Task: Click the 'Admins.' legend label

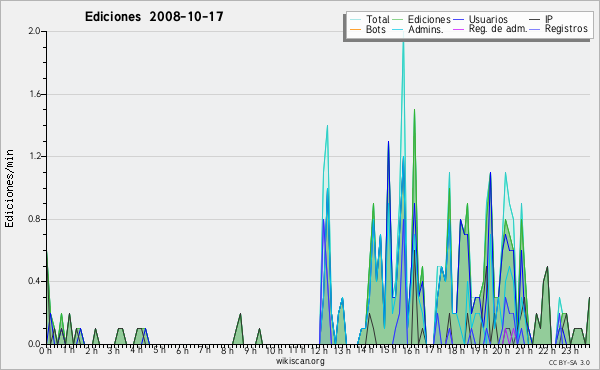Action: click(x=426, y=29)
